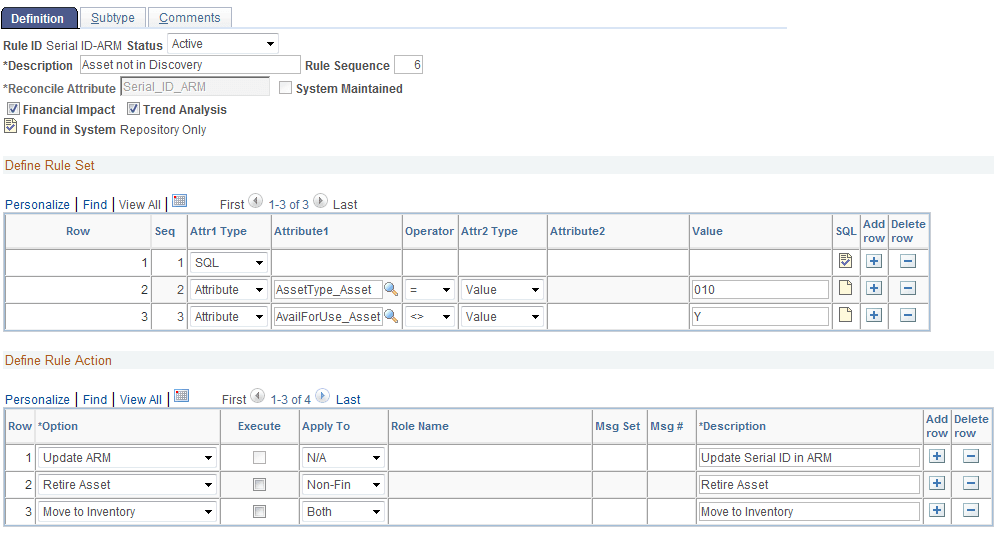Delete the Move to Inventory action row

(x=971, y=510)
